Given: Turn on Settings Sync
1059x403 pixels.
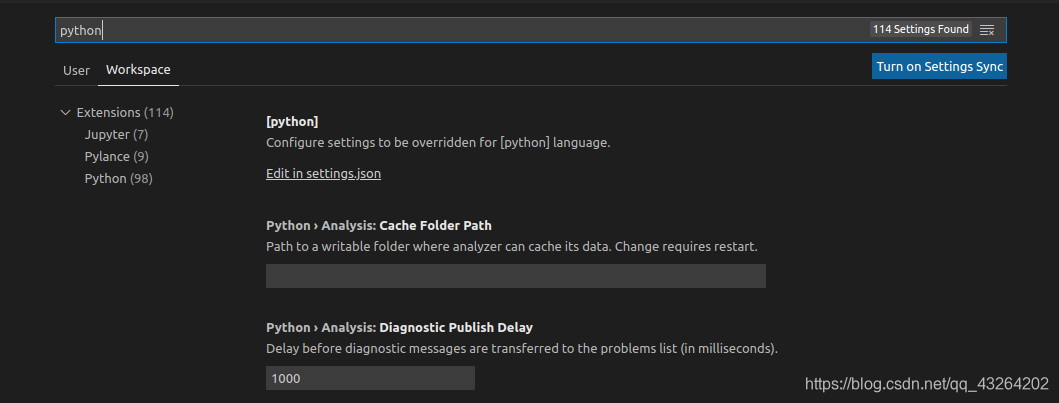Looking at the screenshot, I should (x=939, y=67).
